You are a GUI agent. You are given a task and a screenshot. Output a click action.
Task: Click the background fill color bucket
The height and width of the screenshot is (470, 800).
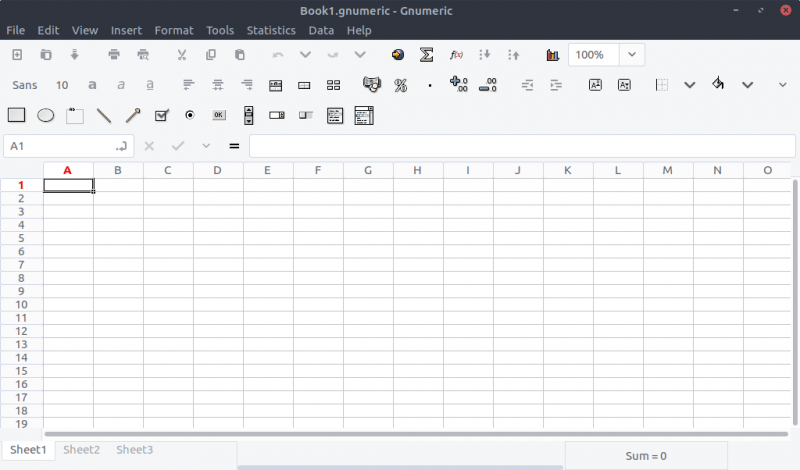[718, 85]
